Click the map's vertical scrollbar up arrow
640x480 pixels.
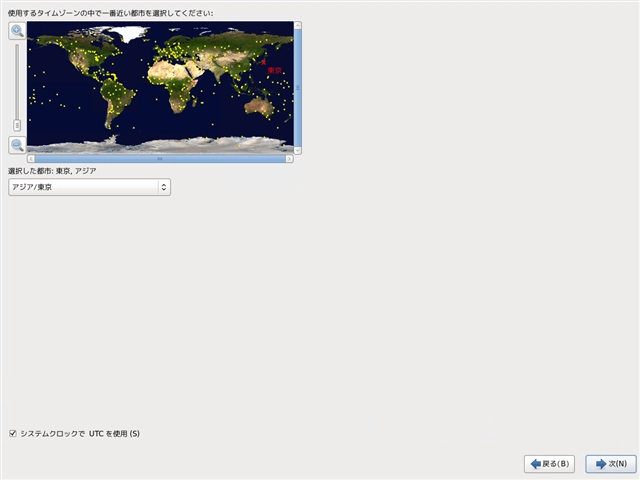pos(298,25)
